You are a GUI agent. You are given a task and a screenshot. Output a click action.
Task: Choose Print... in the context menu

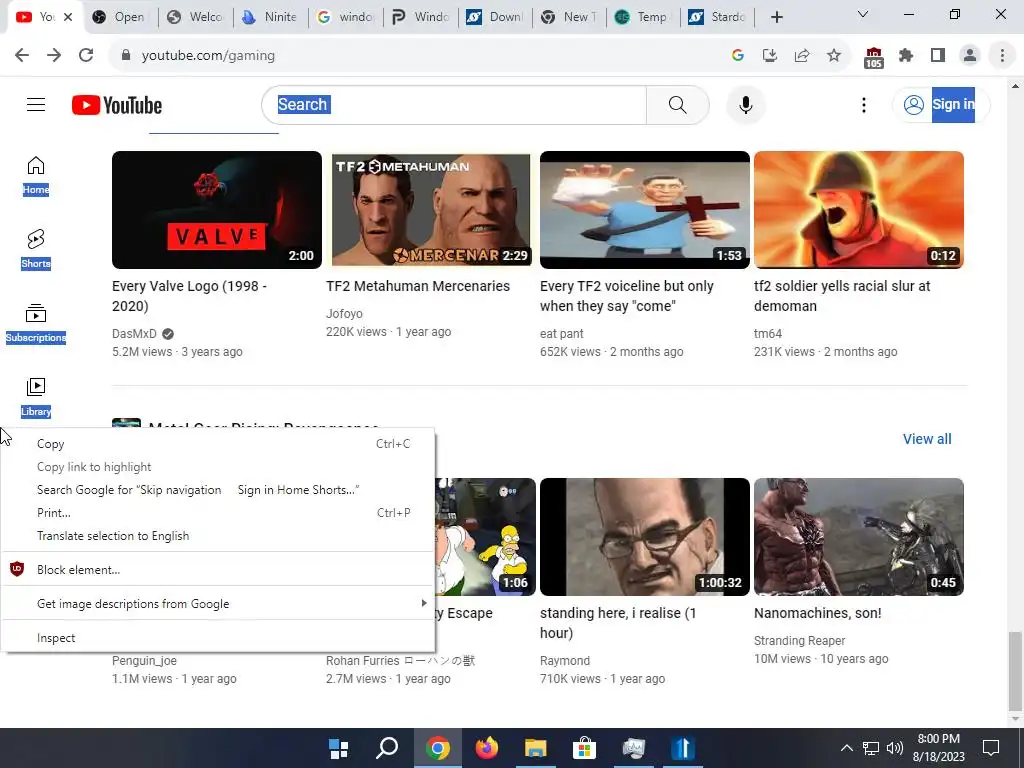click(217, 513)
